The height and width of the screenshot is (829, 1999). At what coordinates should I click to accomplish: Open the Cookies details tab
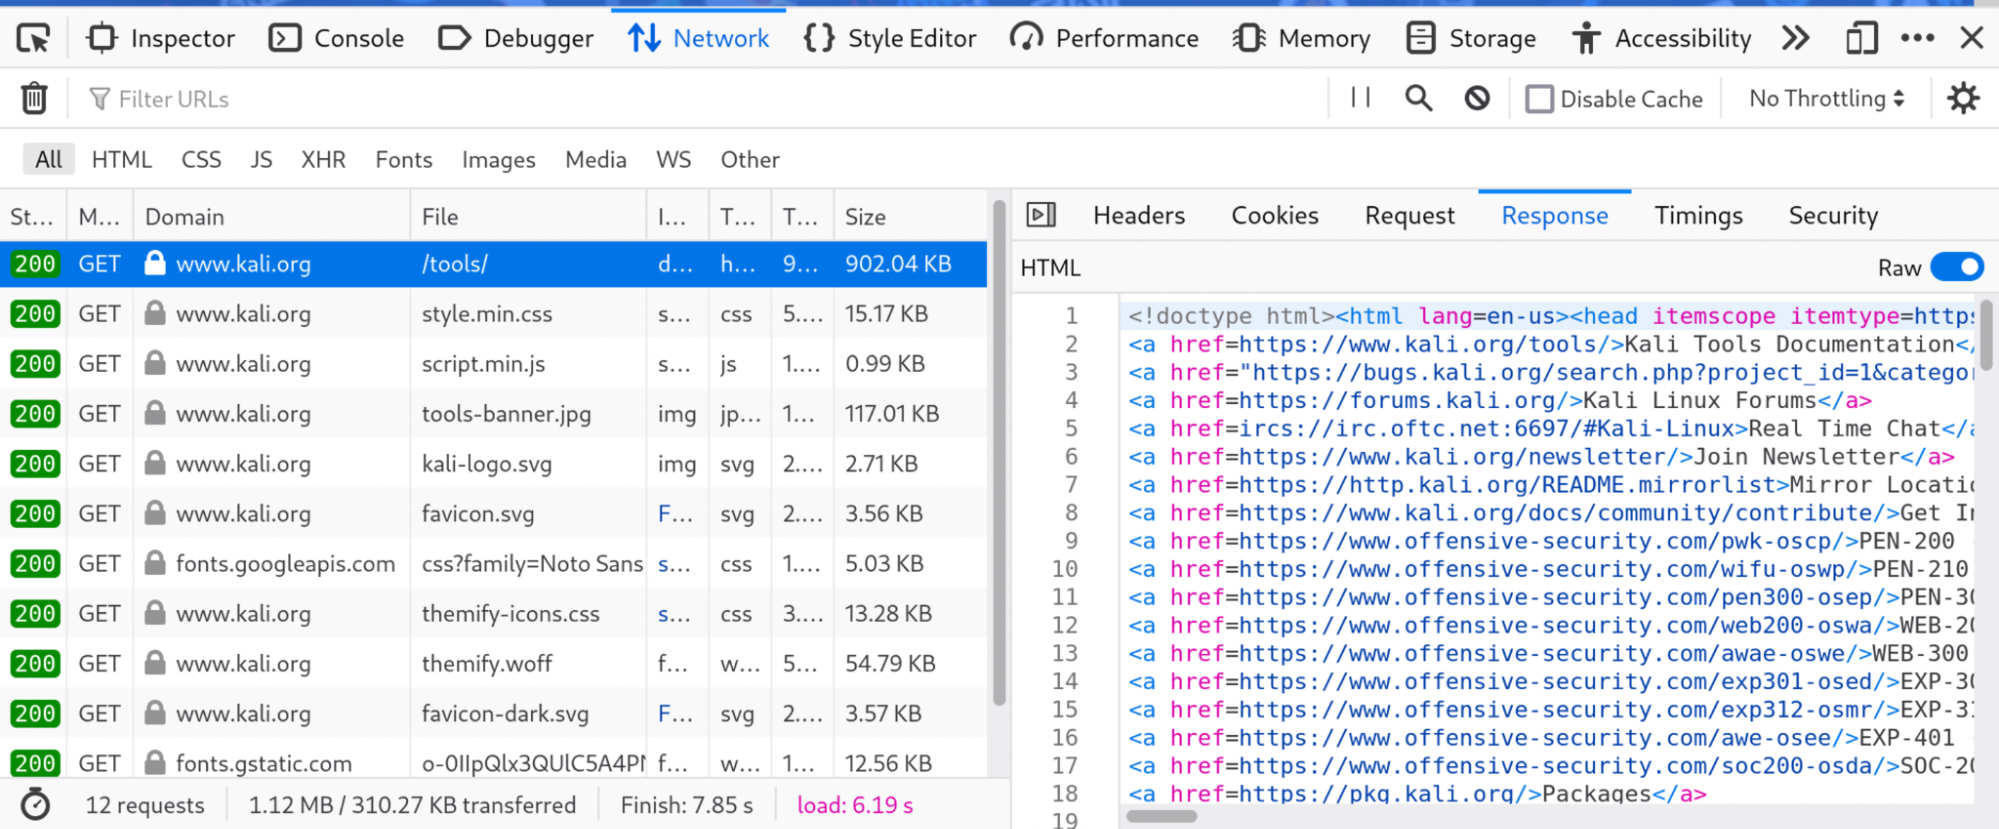[1275, 215]
